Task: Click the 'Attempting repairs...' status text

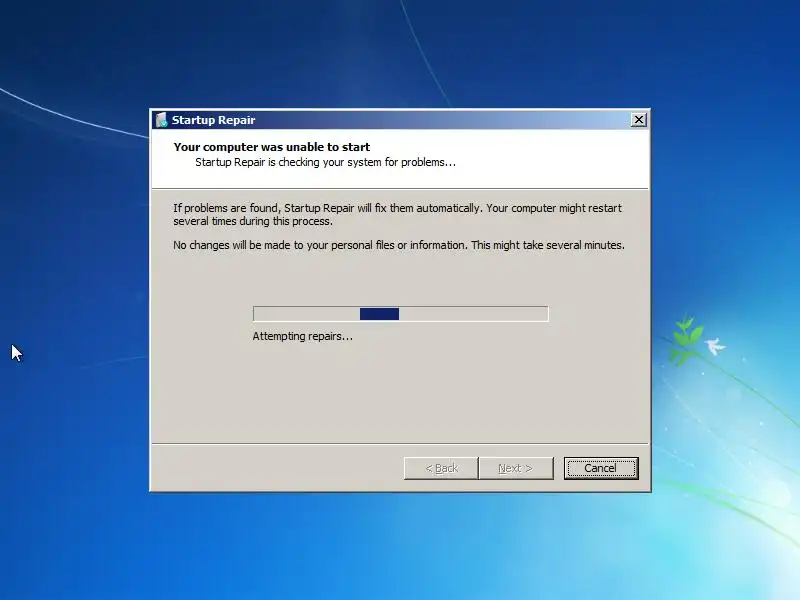Action: pyautogui.click(x=303, y=336)
